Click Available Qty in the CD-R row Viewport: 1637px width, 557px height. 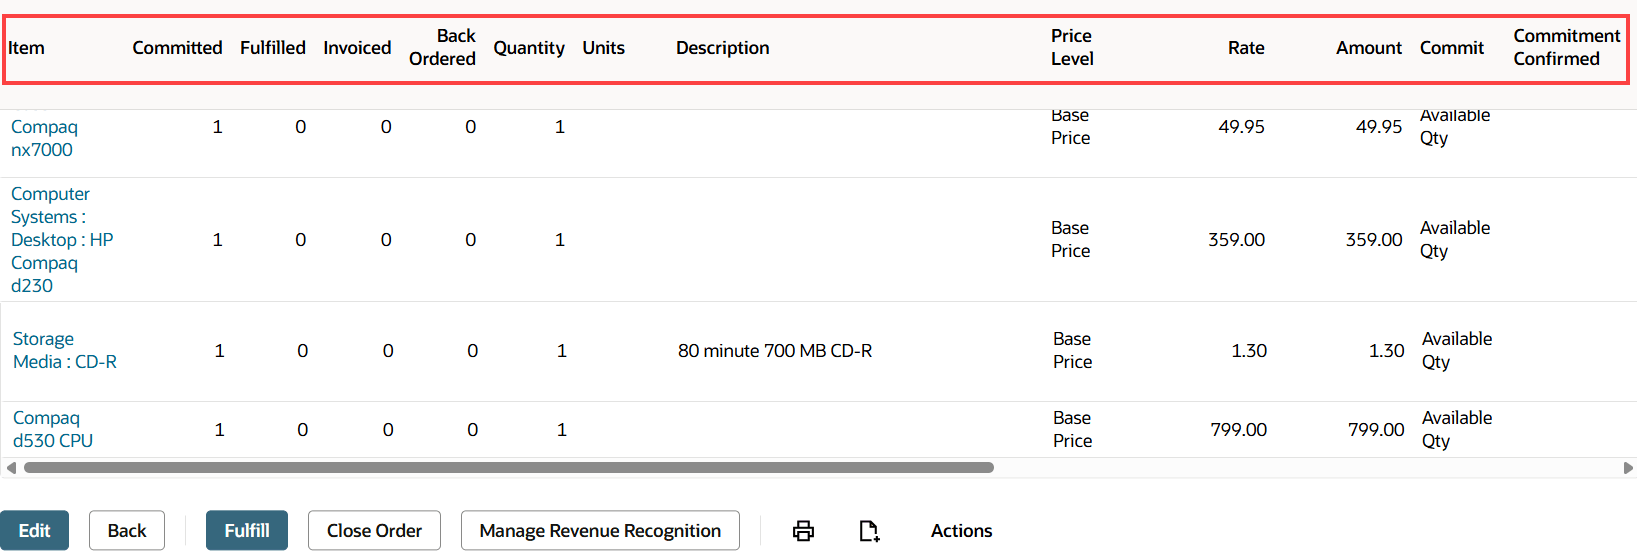(1457, 351)
